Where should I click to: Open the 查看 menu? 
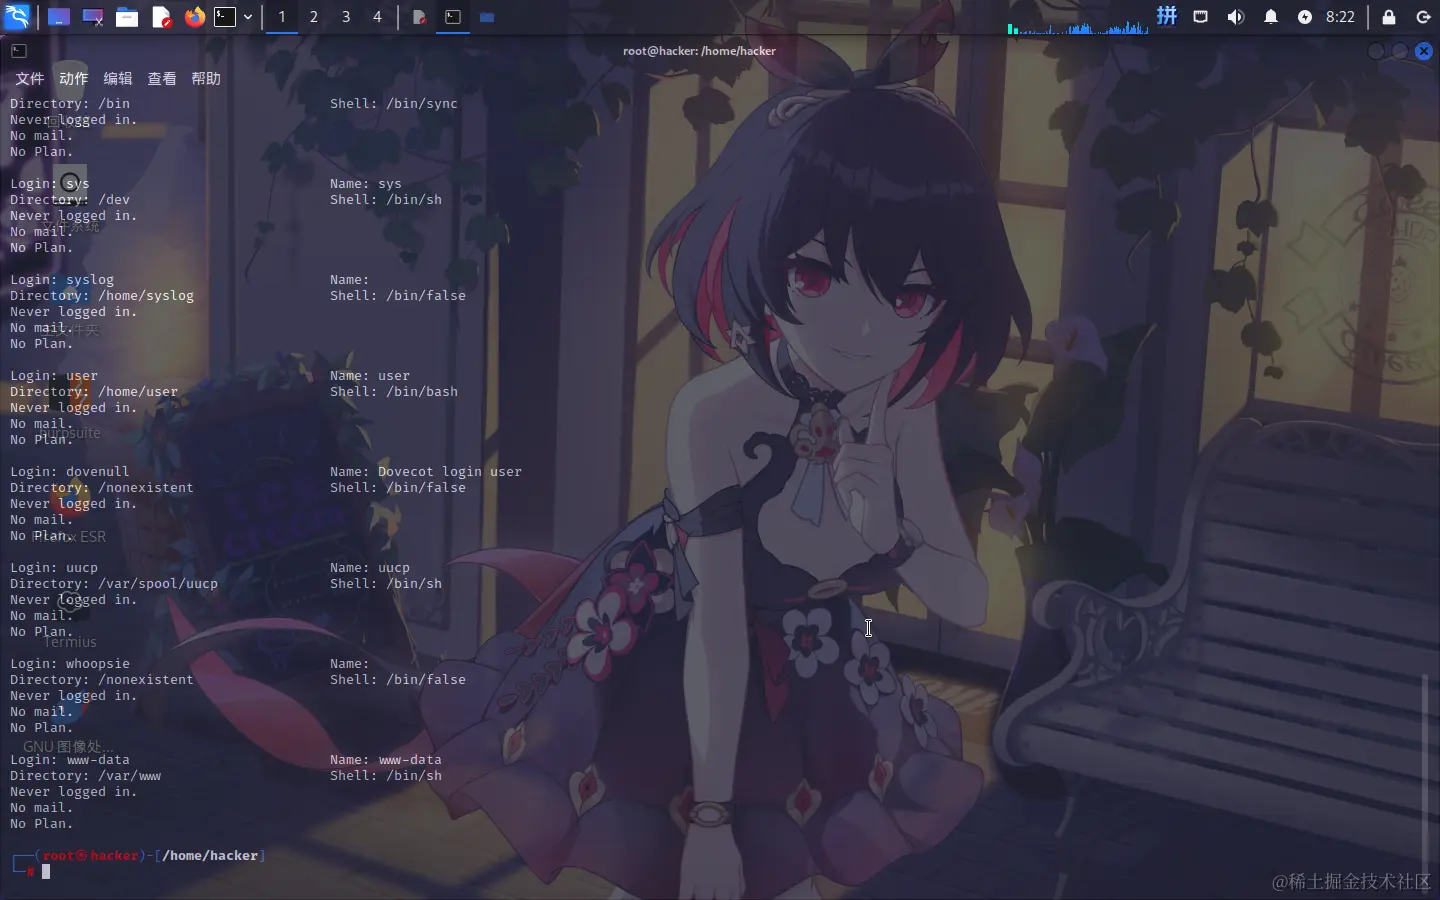tap(161, 79)
